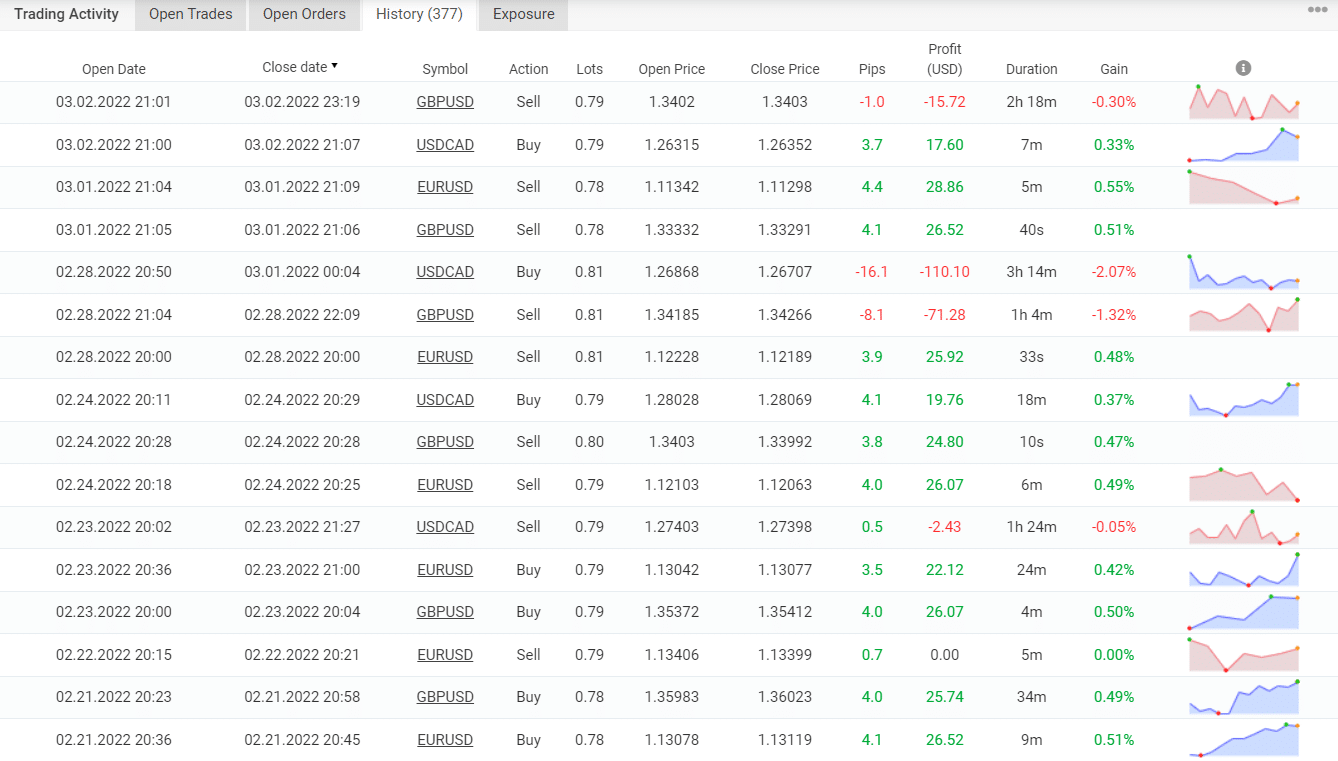Screen dimensions: 1338x761
Task: Sort by Profit (USD) column header
Action: (944, 59)
